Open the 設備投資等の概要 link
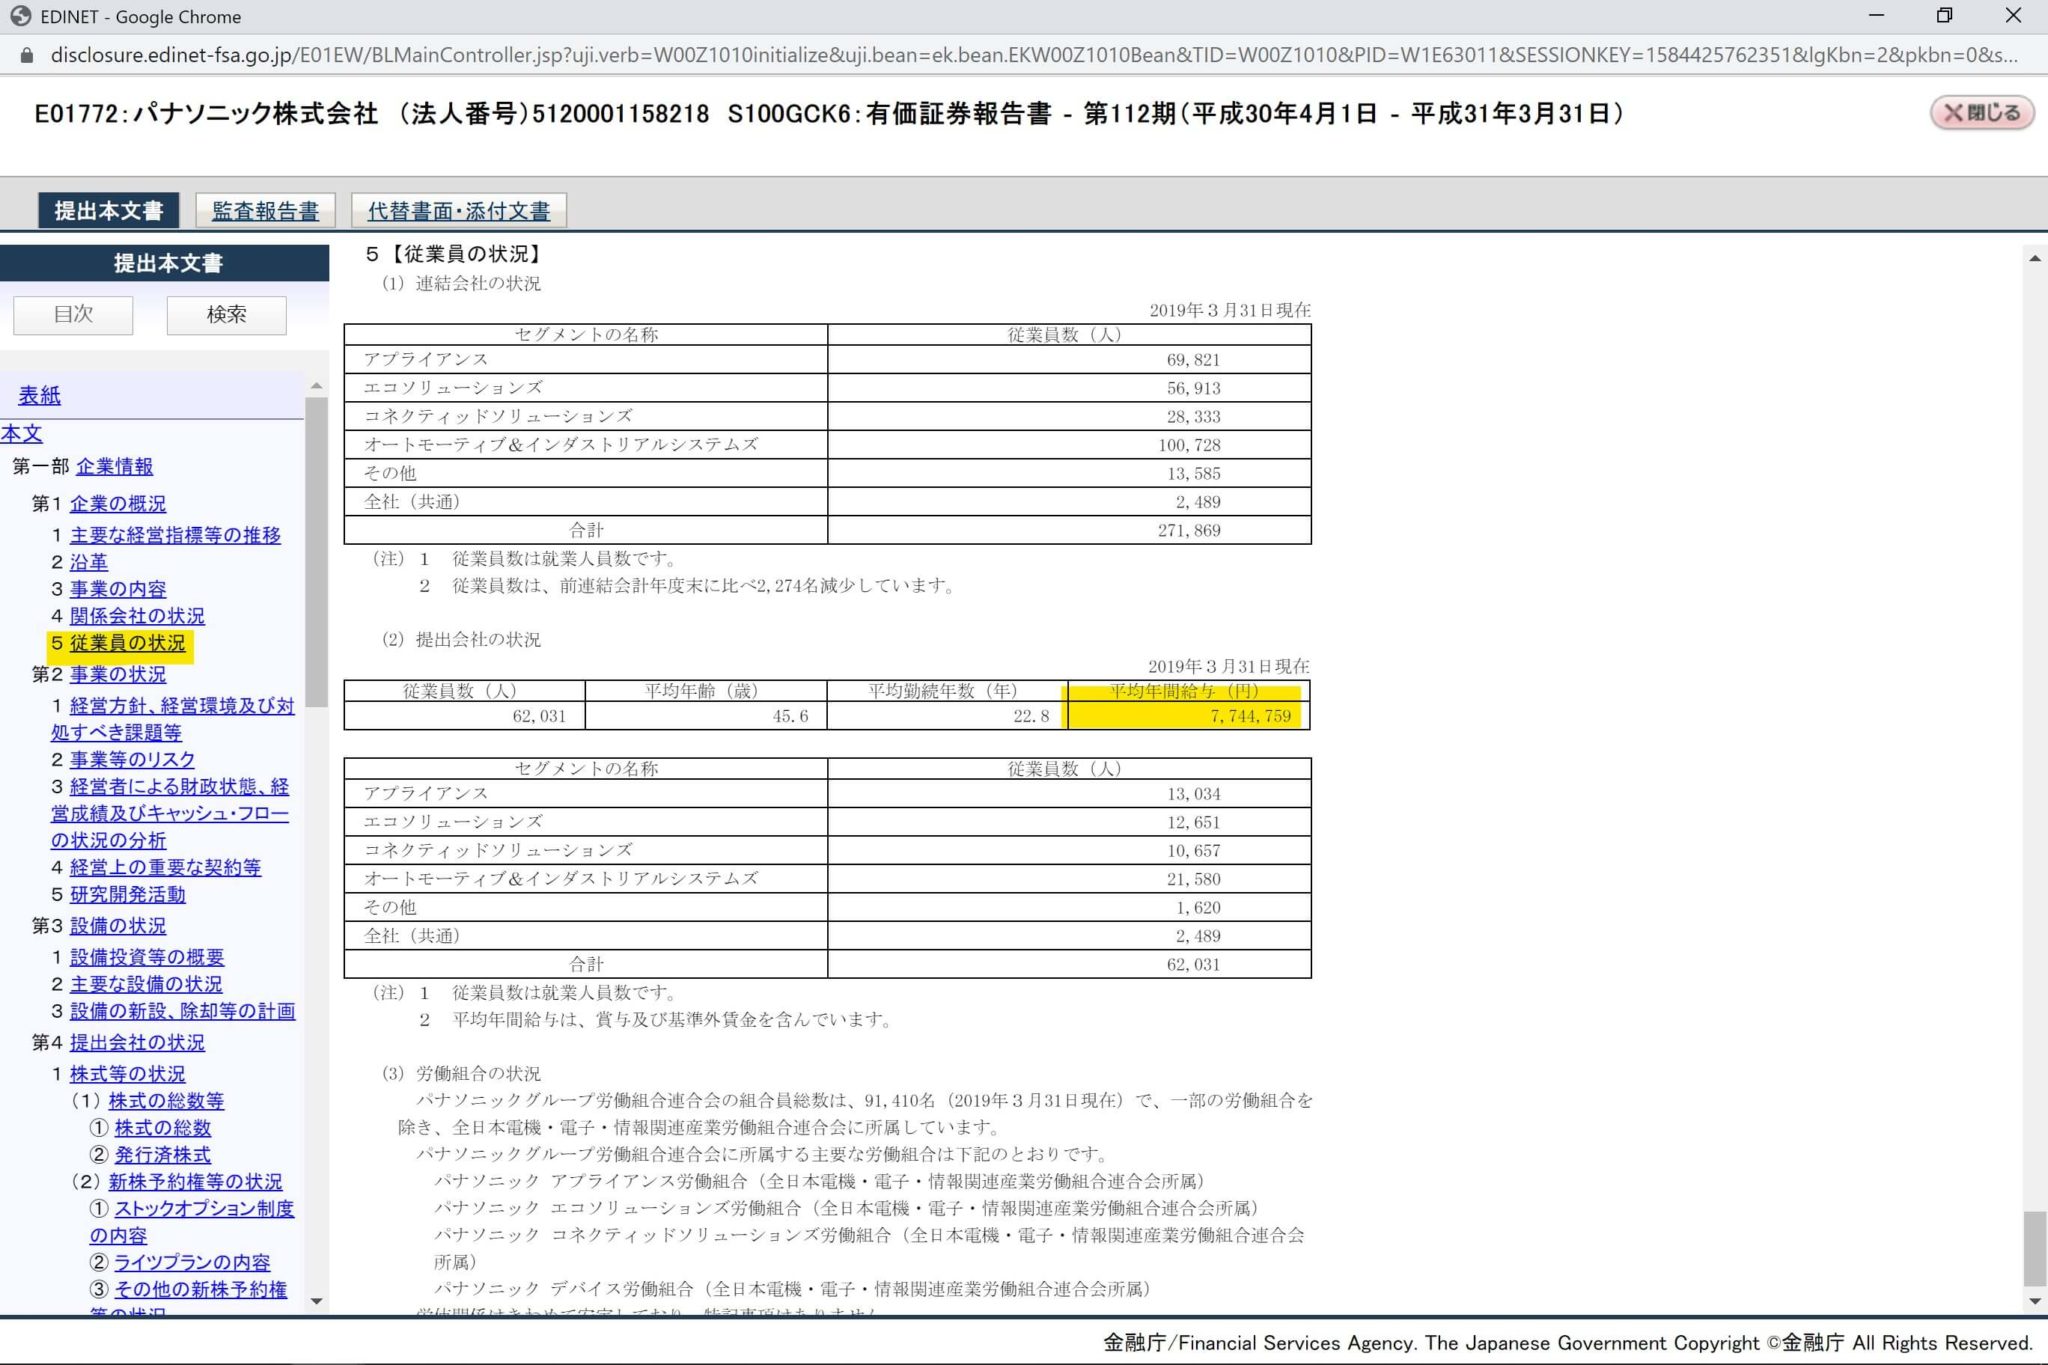 (x=147, y=958)
